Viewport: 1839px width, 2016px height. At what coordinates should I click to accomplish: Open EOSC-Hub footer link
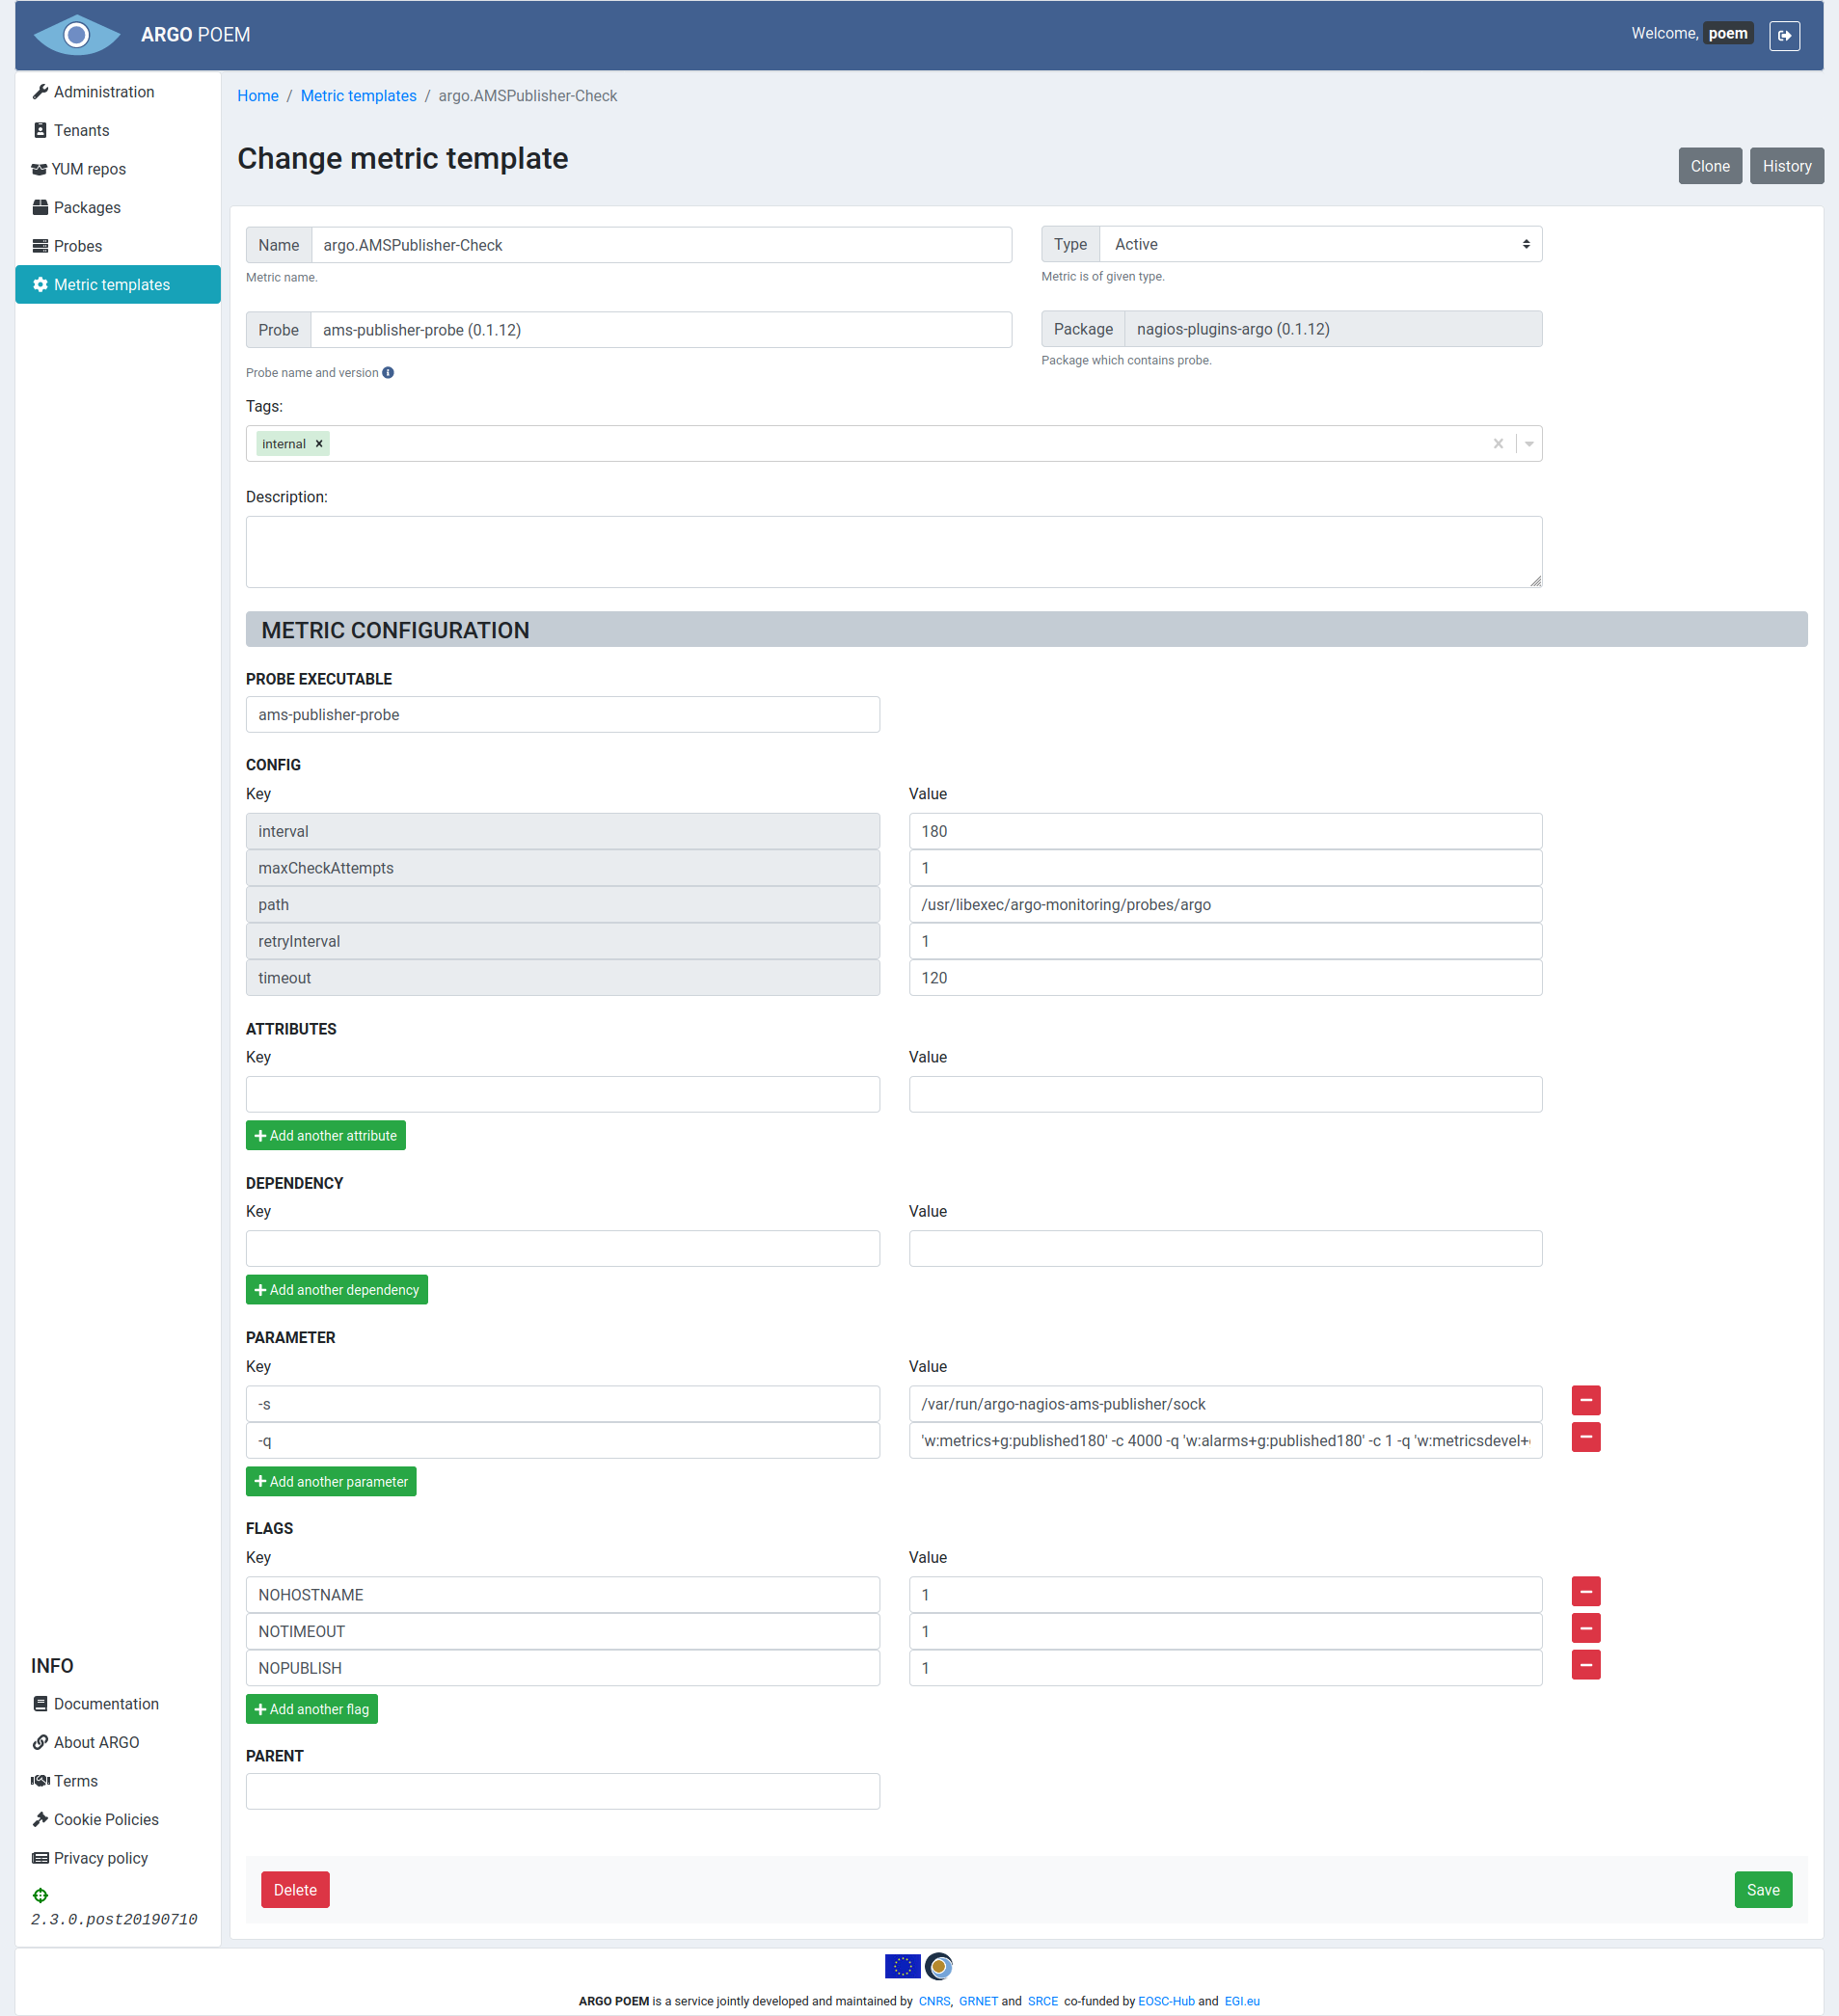point(1166,2001)
